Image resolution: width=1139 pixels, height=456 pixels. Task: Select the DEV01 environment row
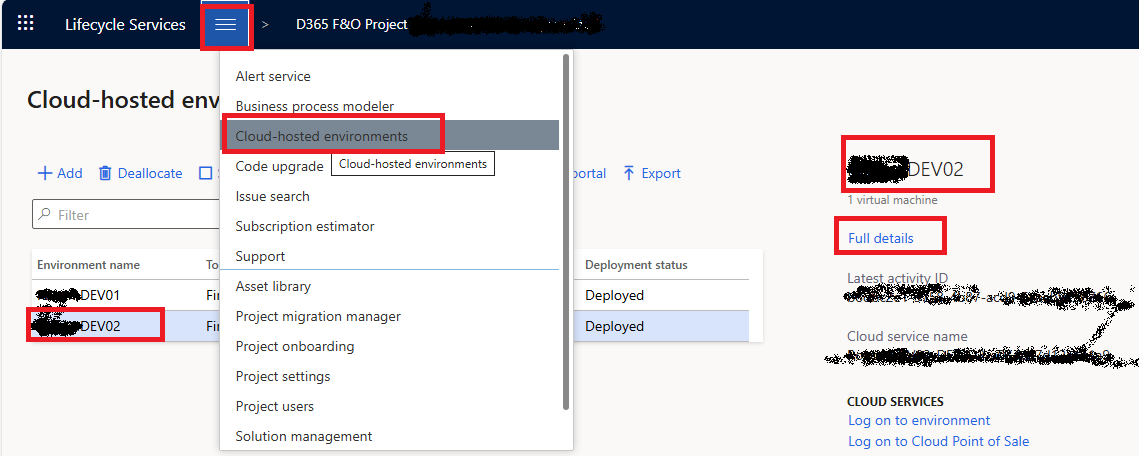(x=390, y=296)
